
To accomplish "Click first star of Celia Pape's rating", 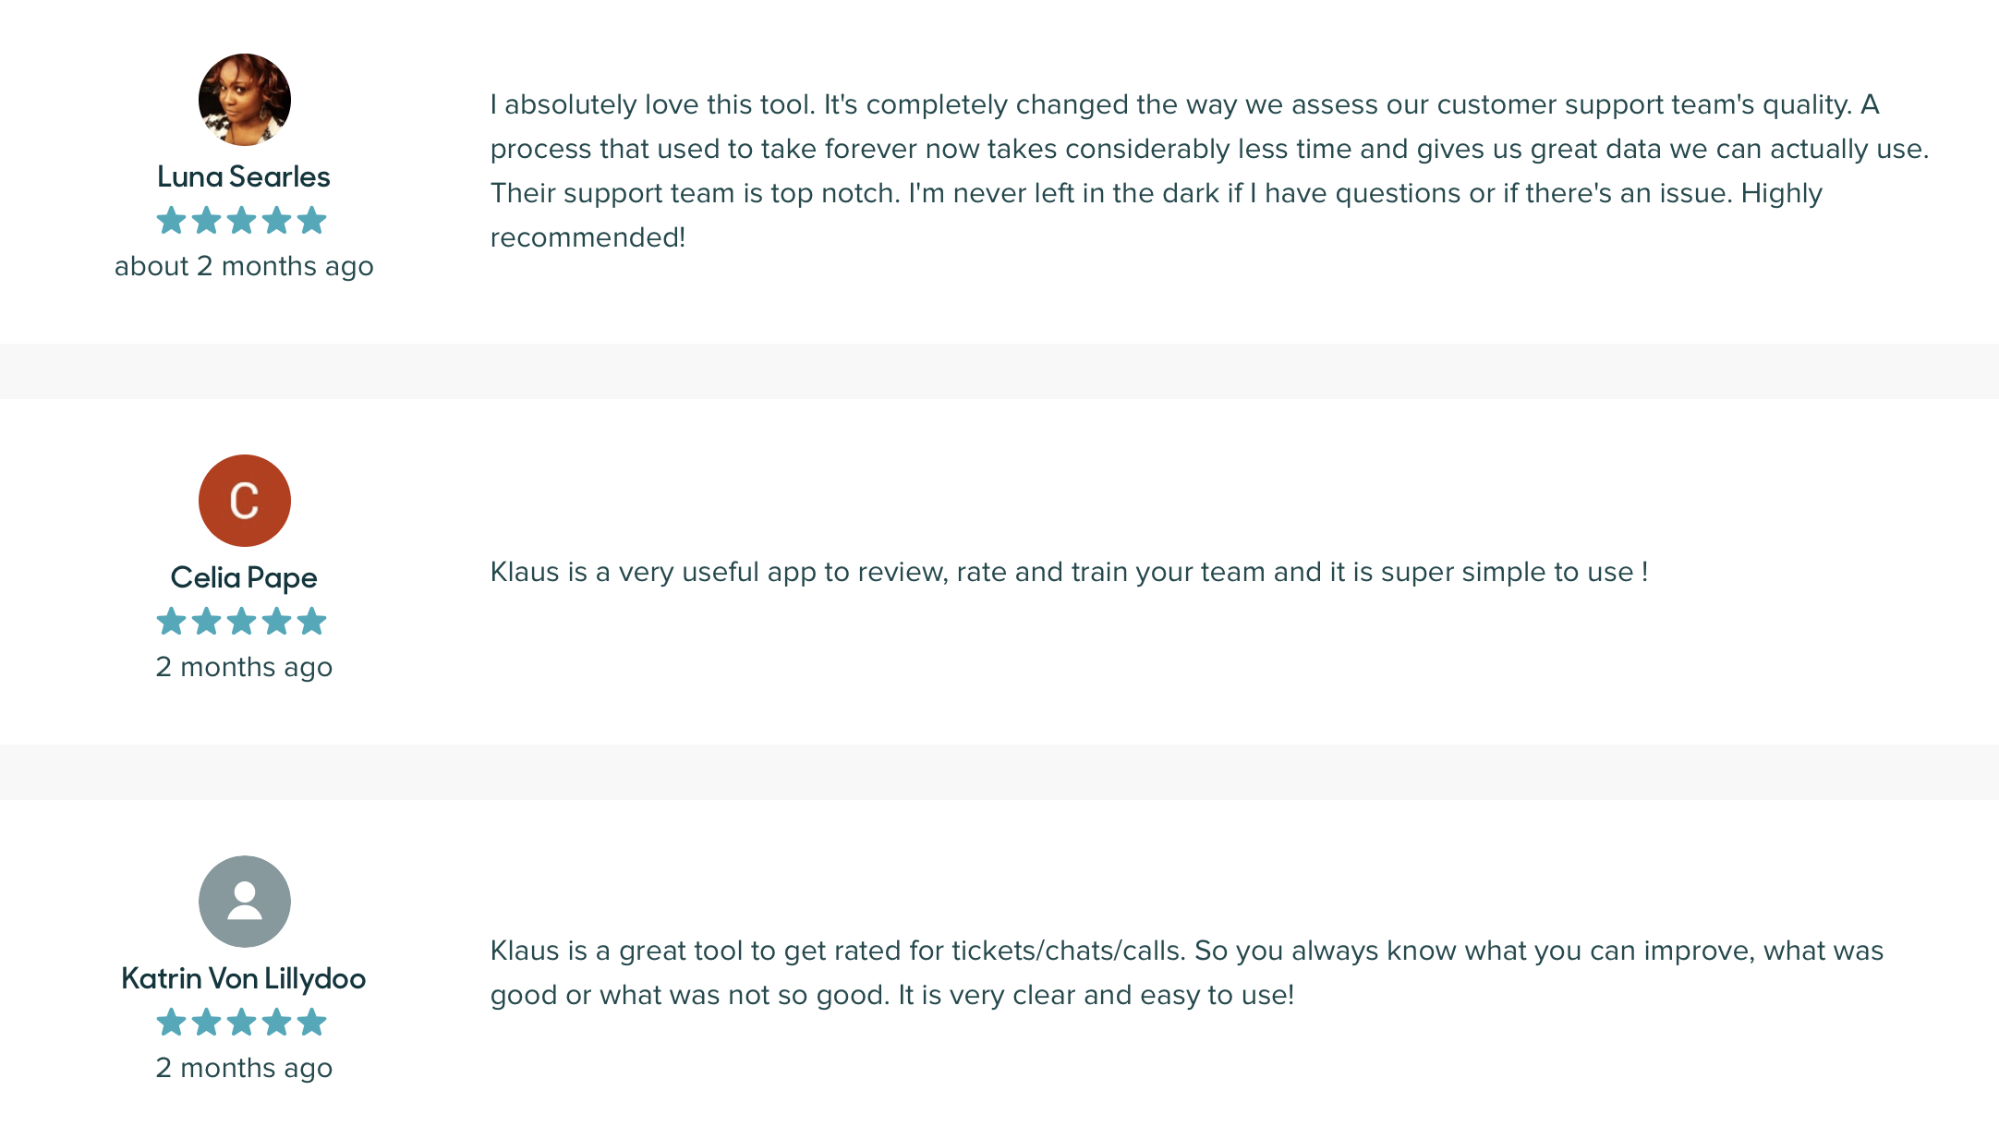I will tap(172, 621).
